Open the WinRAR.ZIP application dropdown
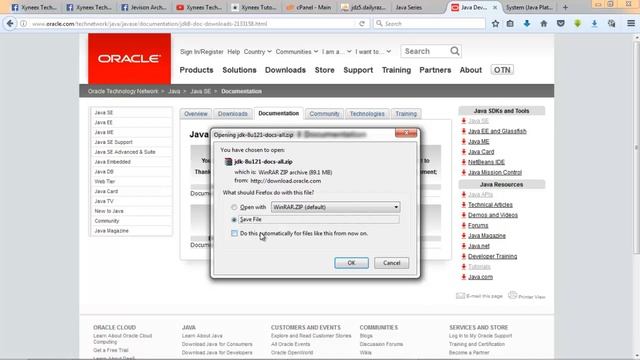This screenshot has width=640, height=360. (335, 207)
